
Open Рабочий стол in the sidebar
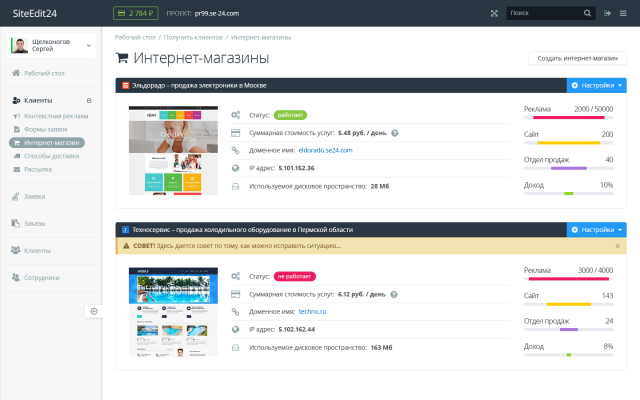coord(44,73)
